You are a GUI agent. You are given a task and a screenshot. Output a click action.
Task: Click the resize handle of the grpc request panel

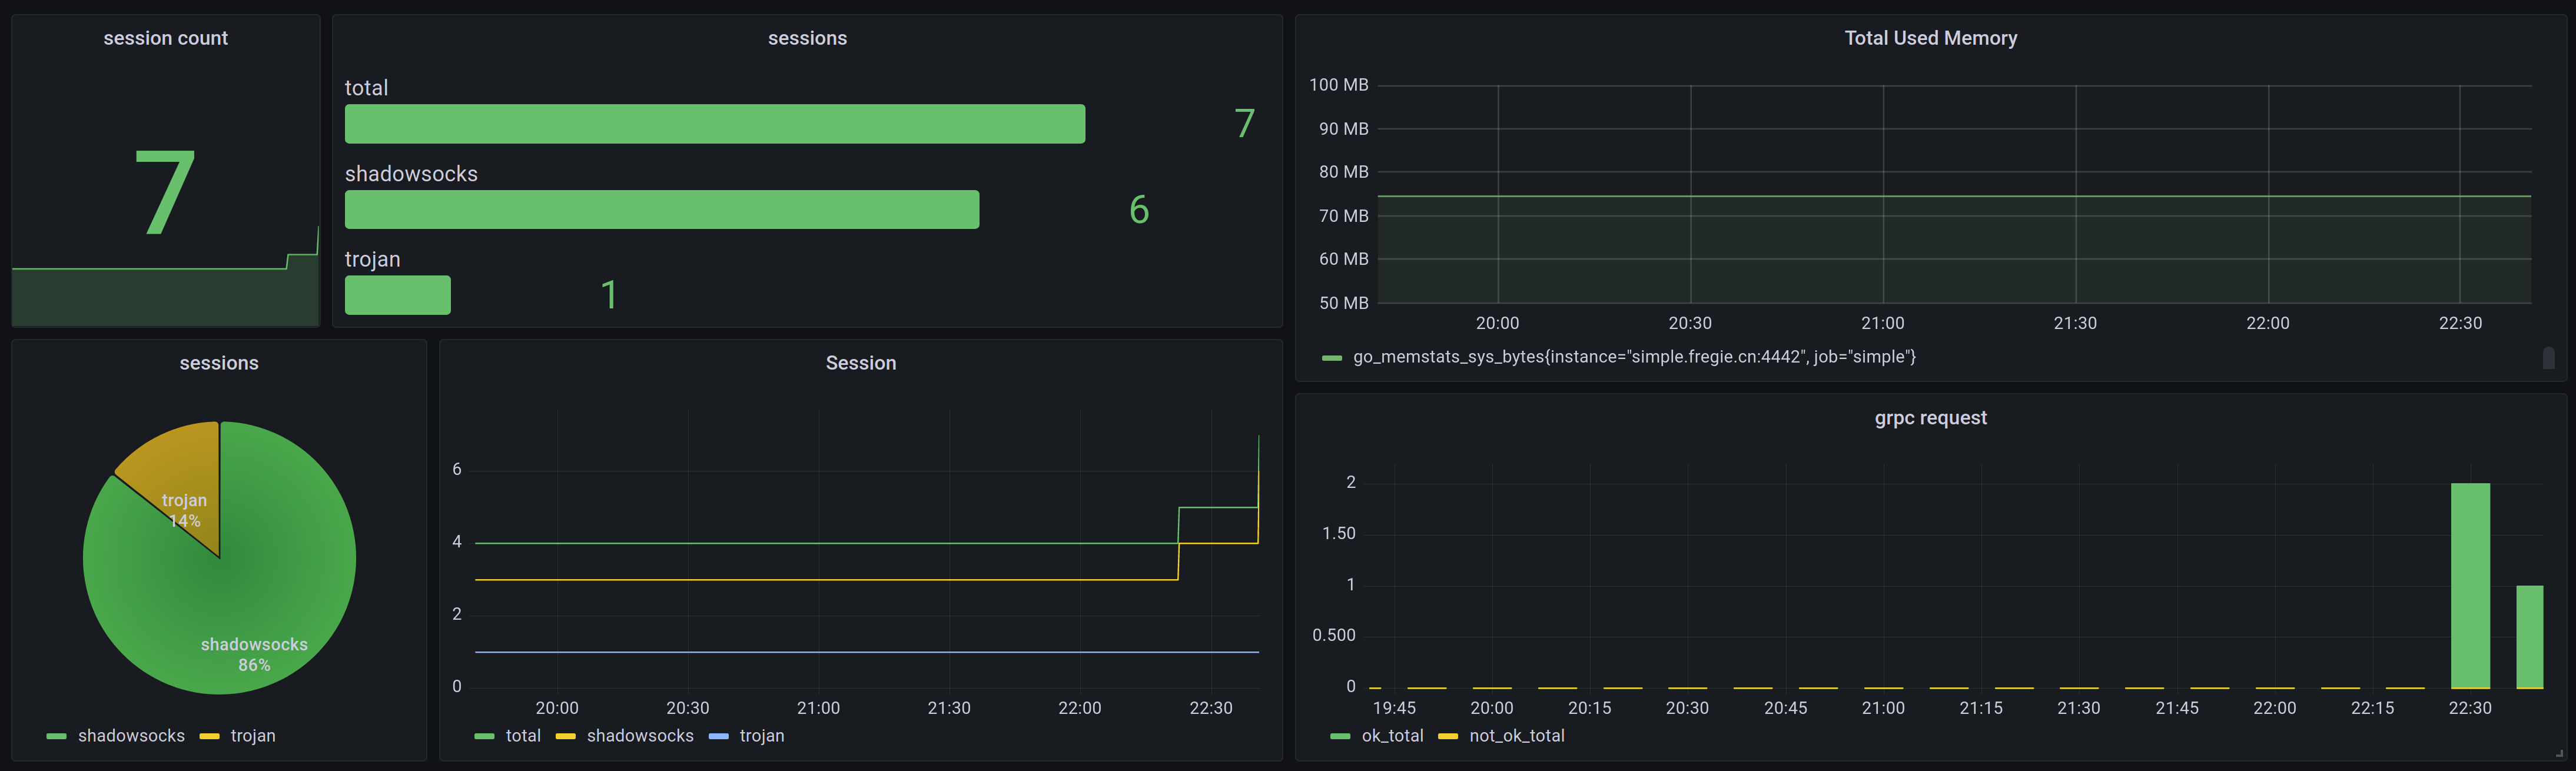(2559, 753)
